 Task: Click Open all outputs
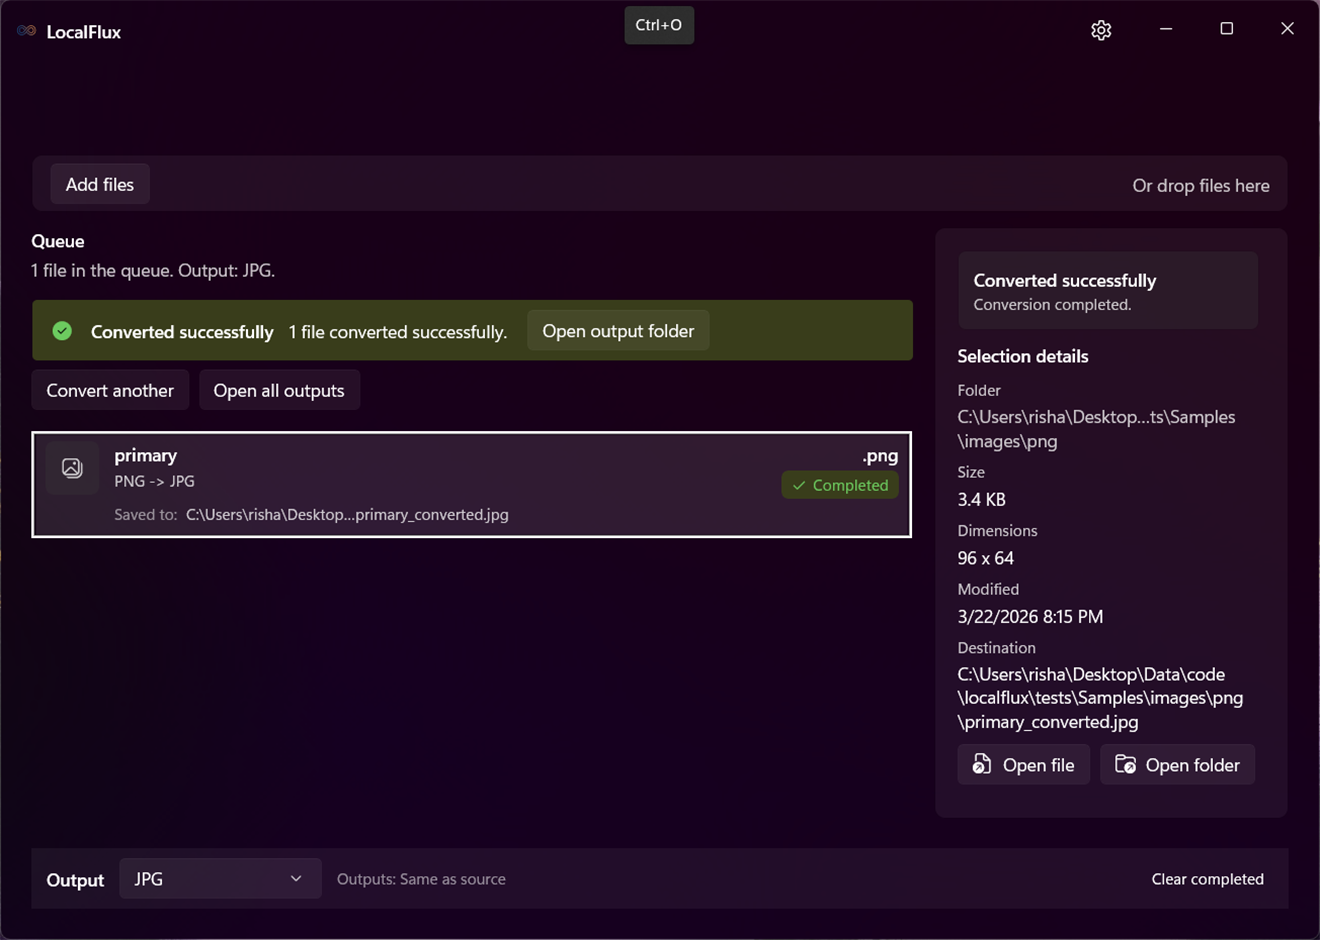coord(279,390)
